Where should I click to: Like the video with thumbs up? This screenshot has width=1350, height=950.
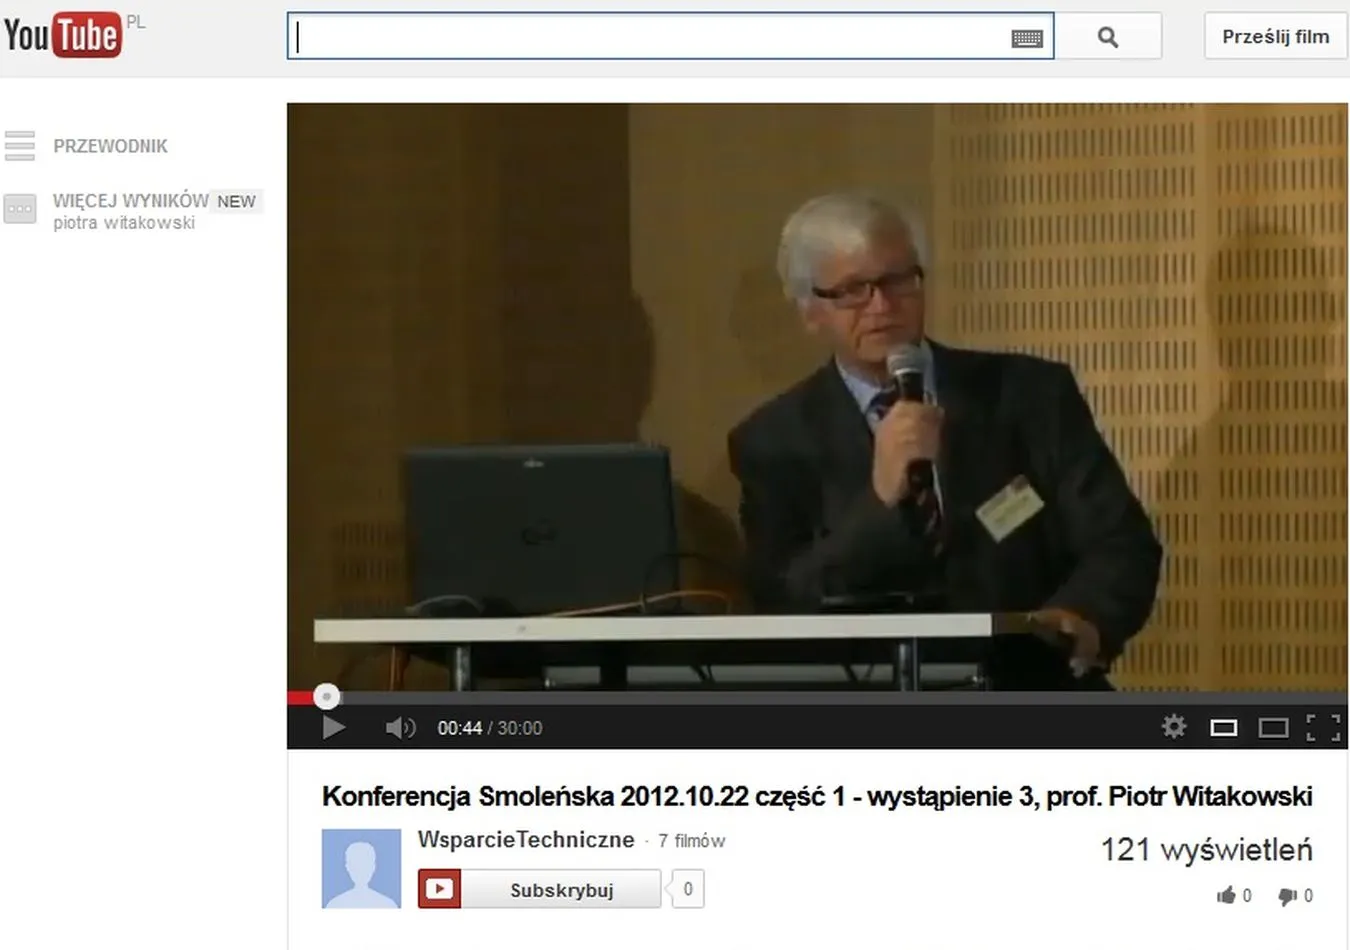coord(1226,895)
